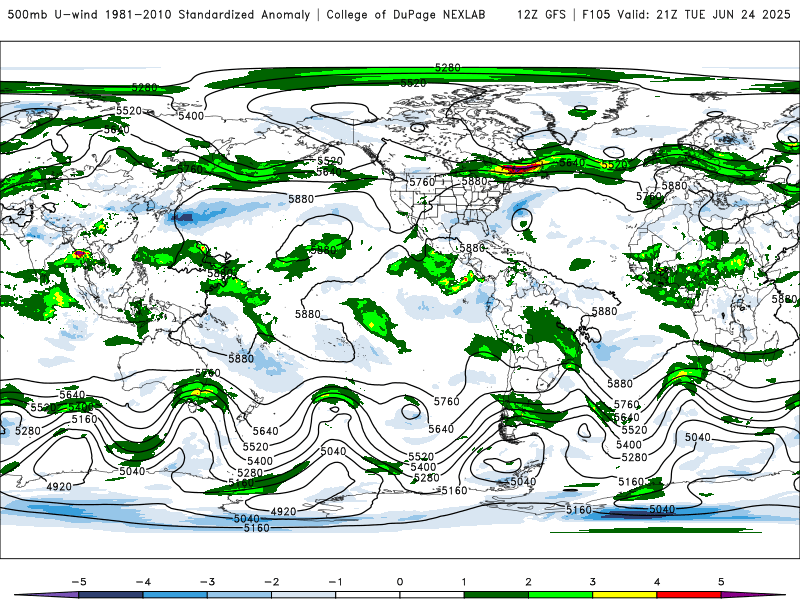Click the colorbar tick label "2"

[x=528, y=582]
